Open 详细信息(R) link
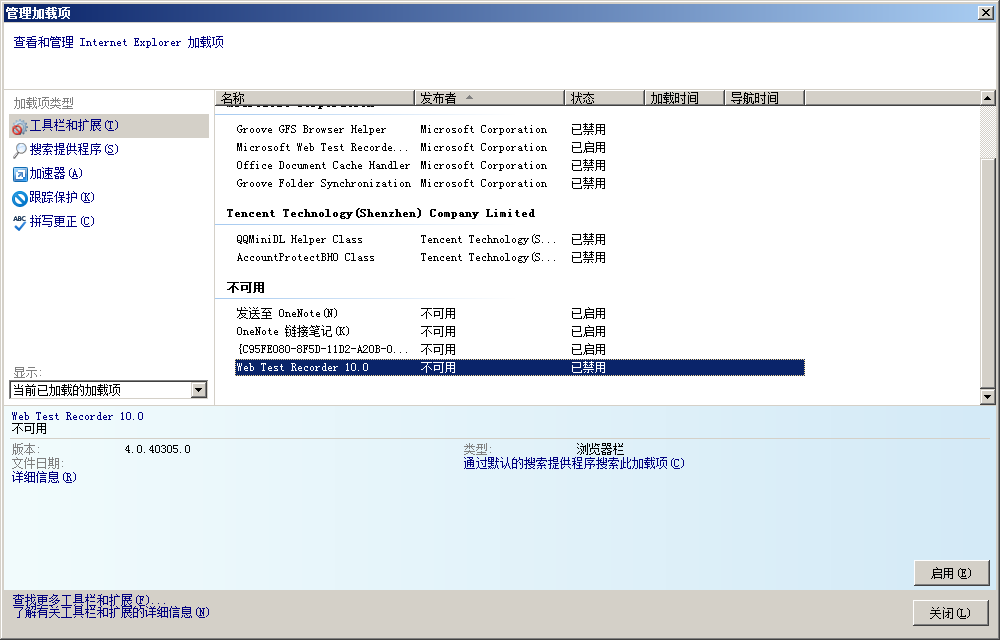The height and width of the screenshot is (640, 1000). (x=44, y=477)
